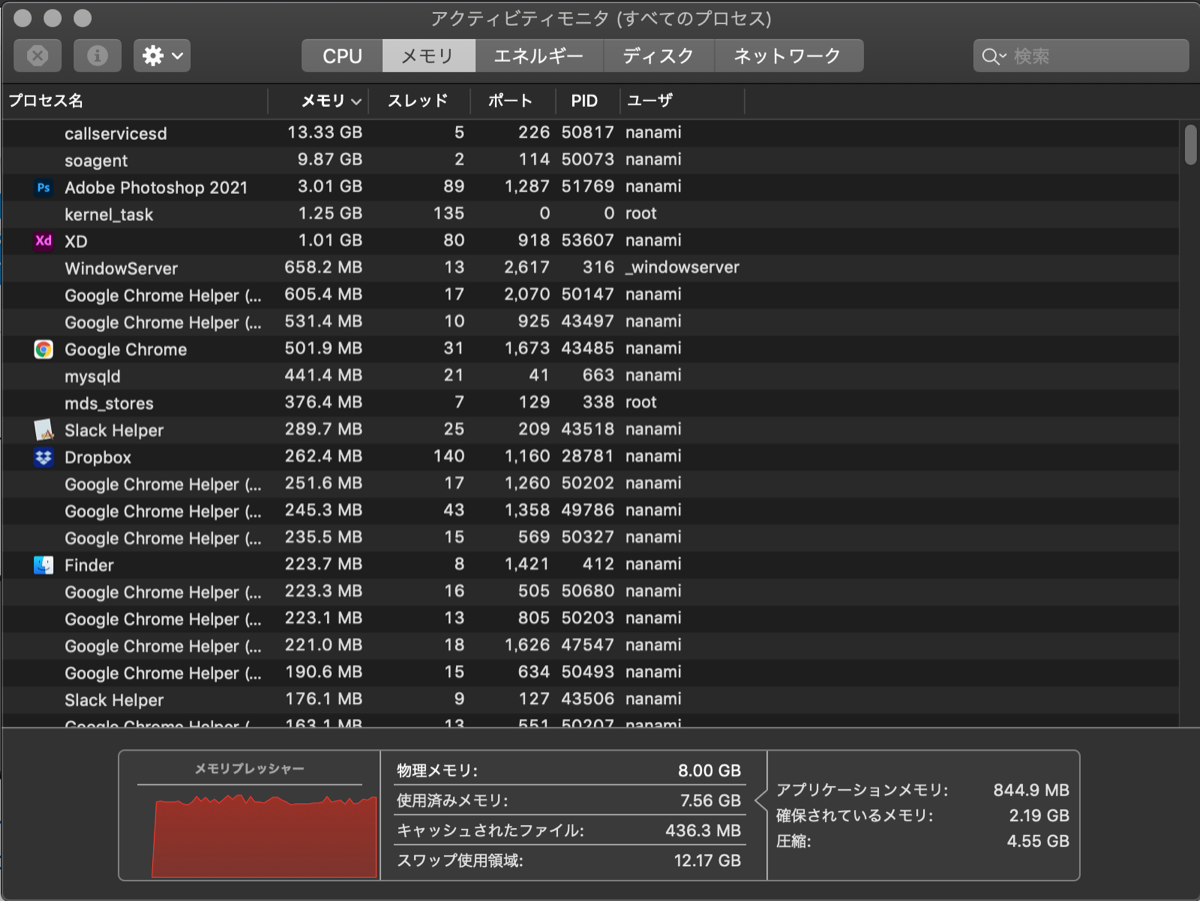Click the _windowserver user cell
The image size is (1200, 901).
coord(682,267)
